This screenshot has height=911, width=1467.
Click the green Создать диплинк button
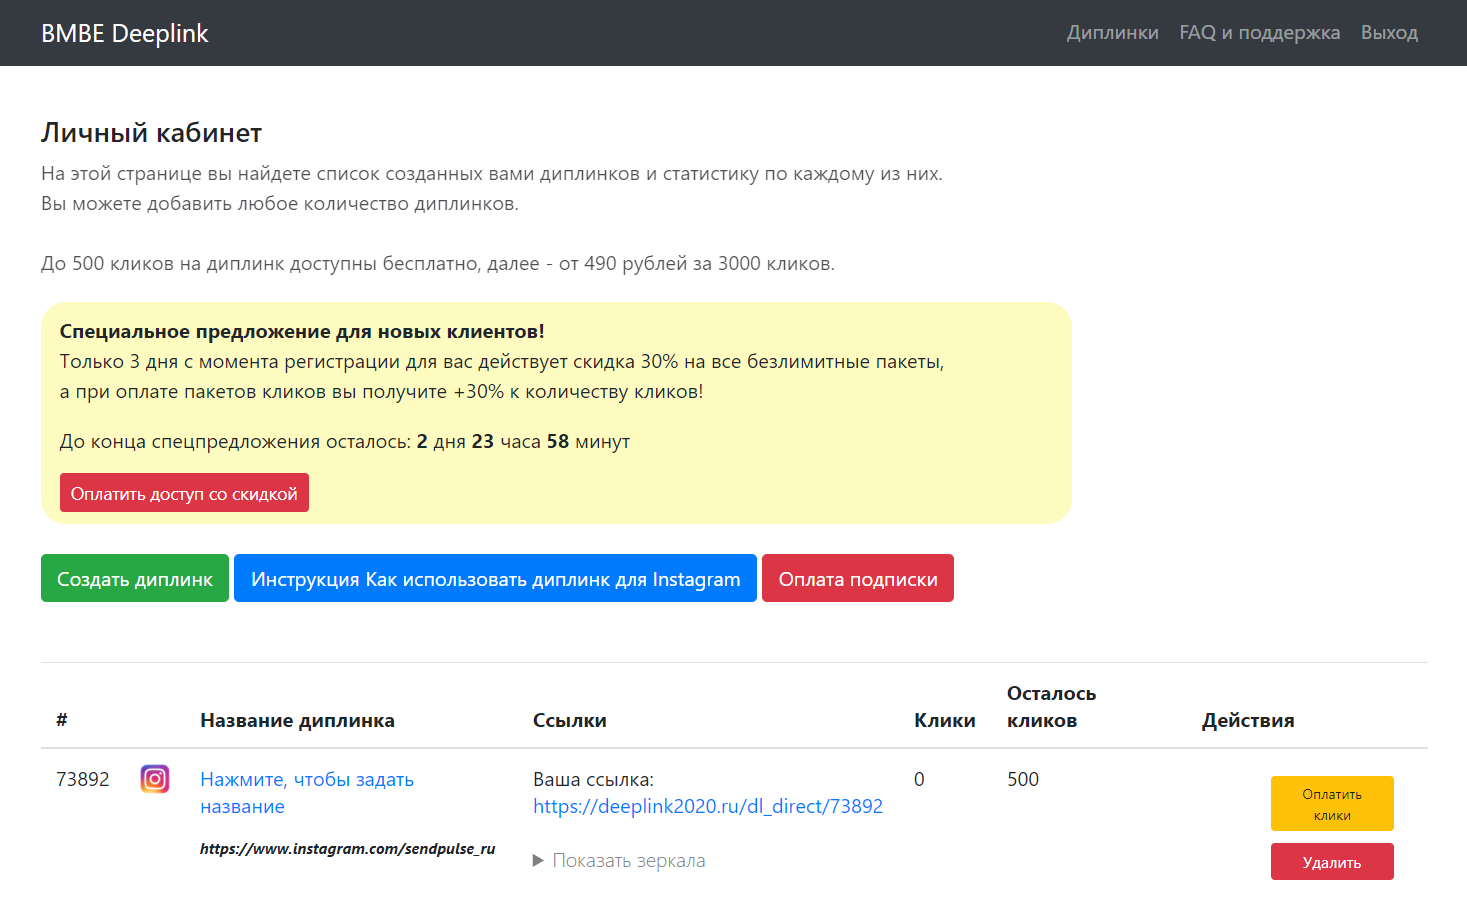click(135, 579)
